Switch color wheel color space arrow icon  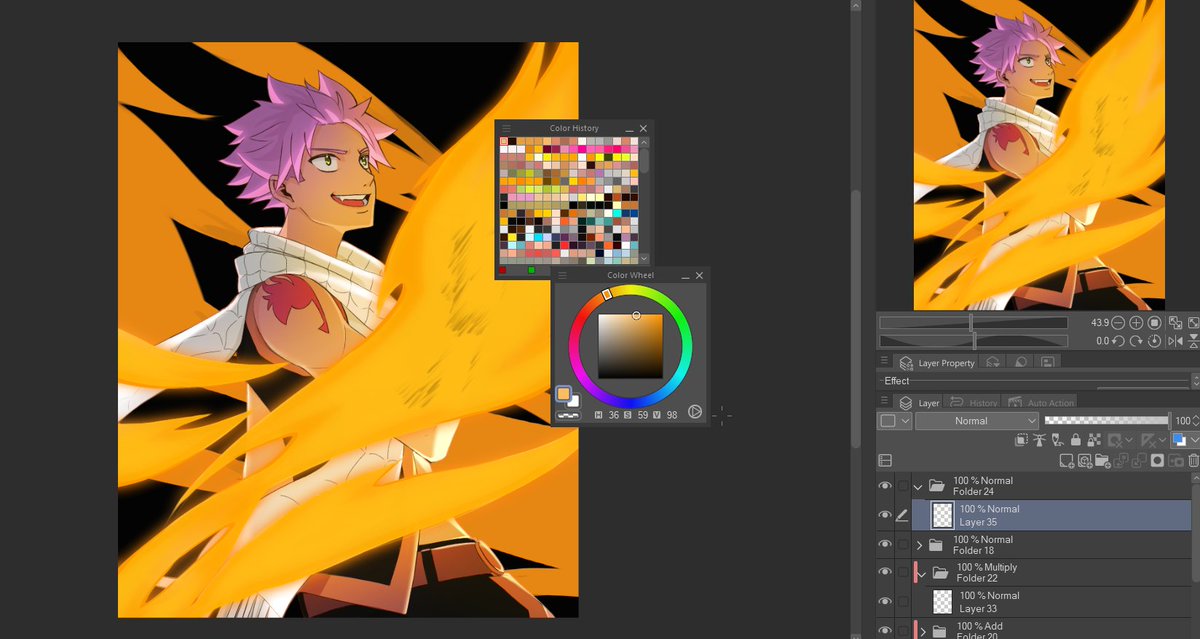pos(695,412)
